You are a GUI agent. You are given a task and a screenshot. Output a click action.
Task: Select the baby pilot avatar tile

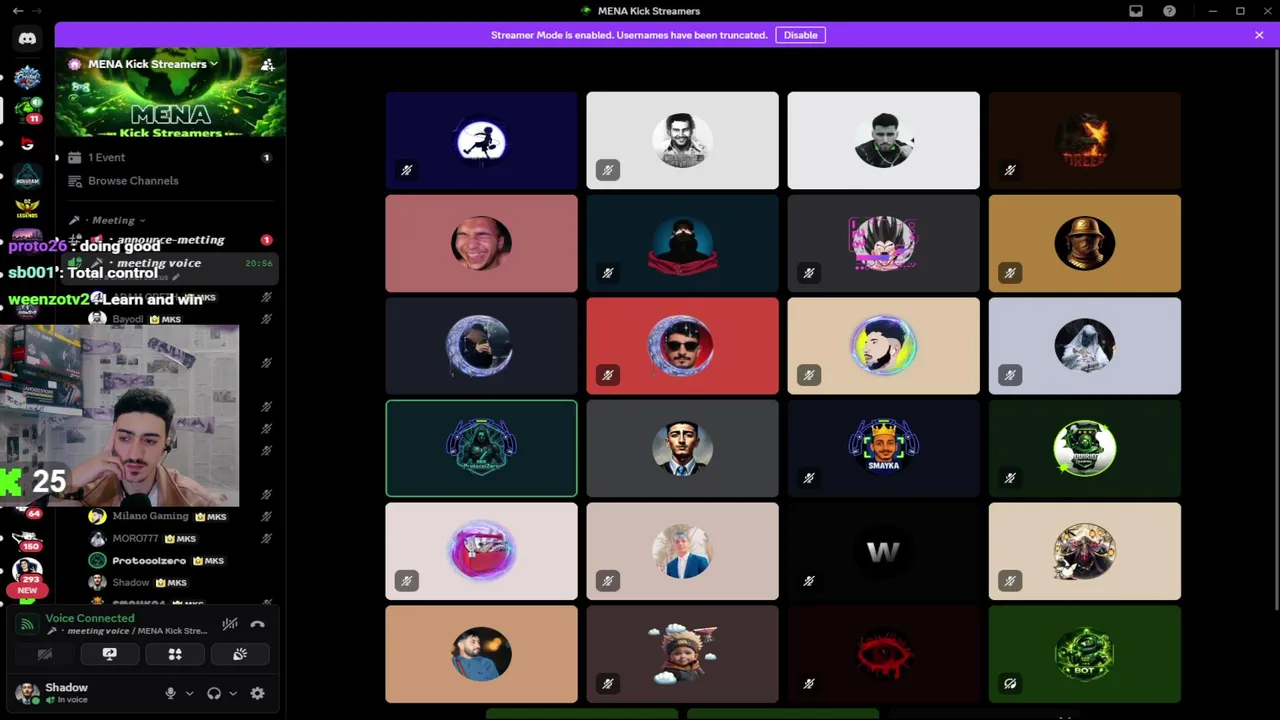tap(682, 654)
